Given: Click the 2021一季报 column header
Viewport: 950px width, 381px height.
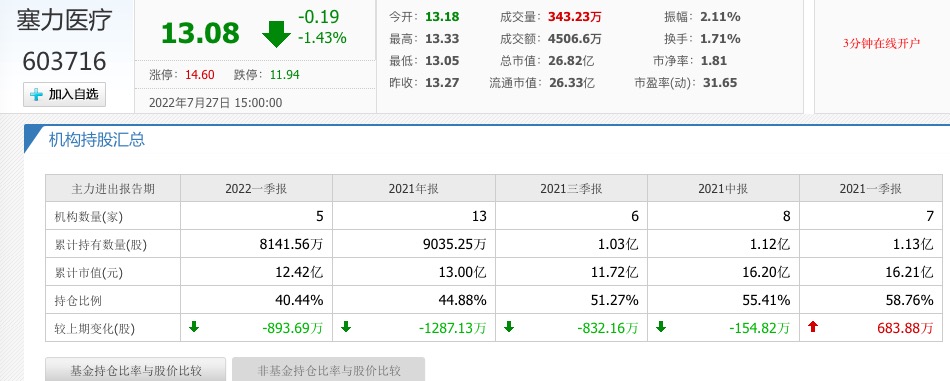Looking at the screenshot, I should pyautogui.click(x=871, y=189).
